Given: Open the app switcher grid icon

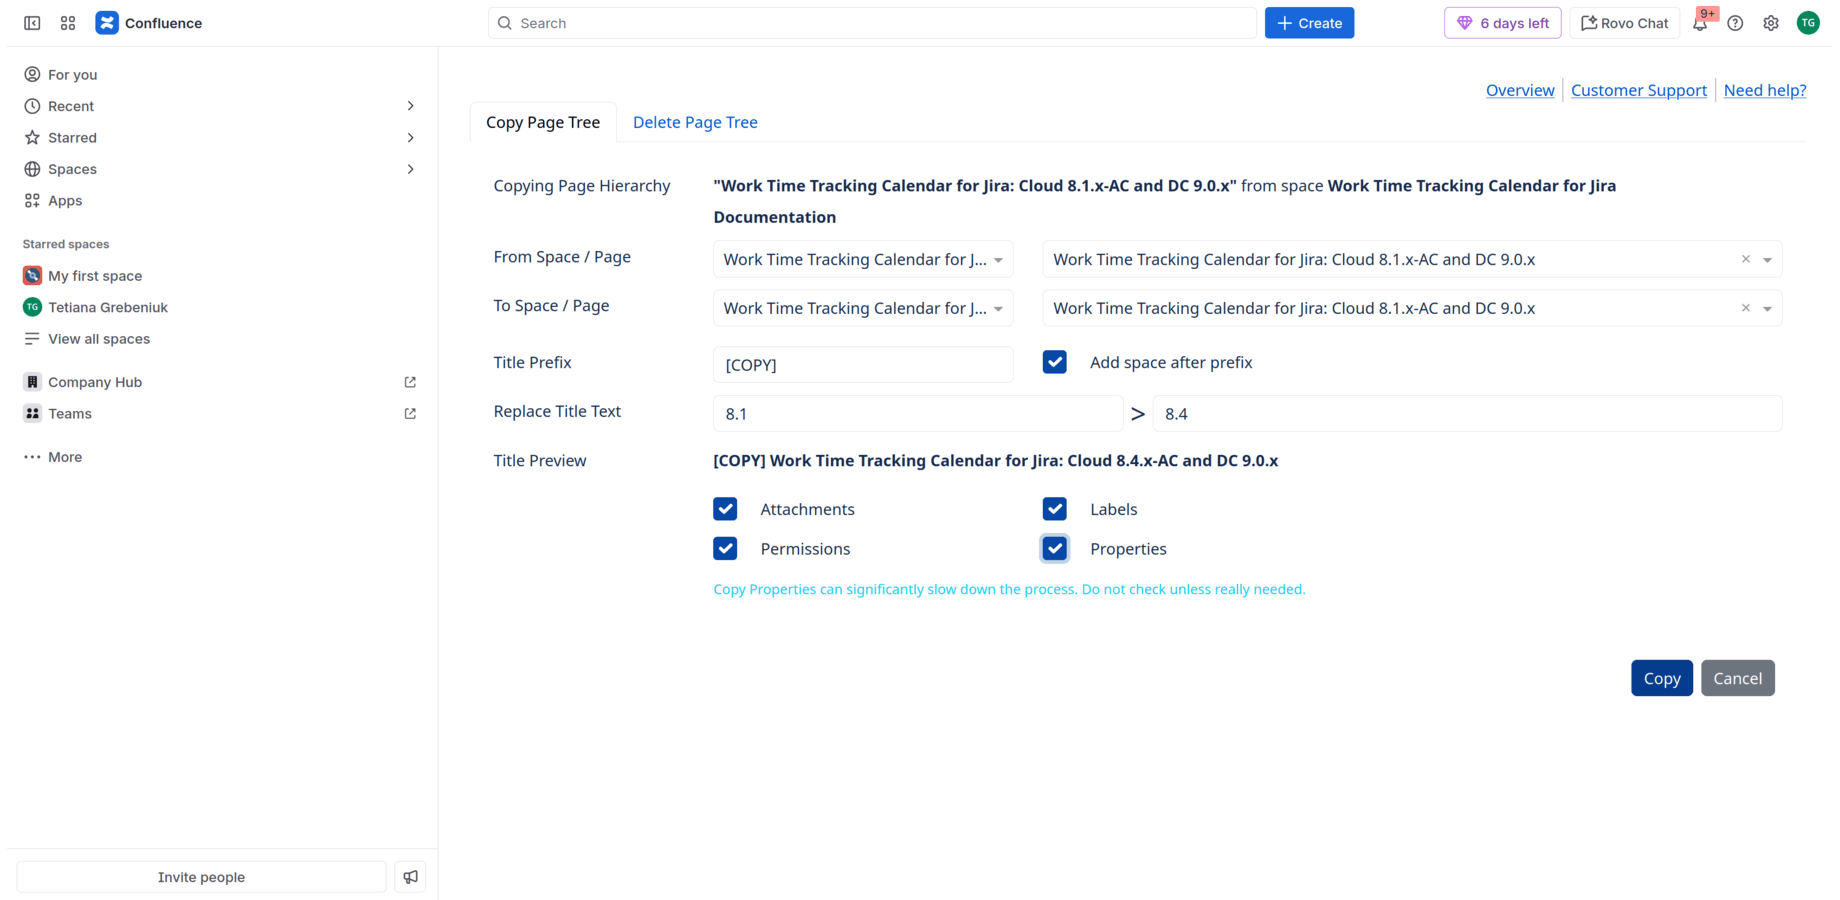Looking at the screenshot, I should [68, 23].
